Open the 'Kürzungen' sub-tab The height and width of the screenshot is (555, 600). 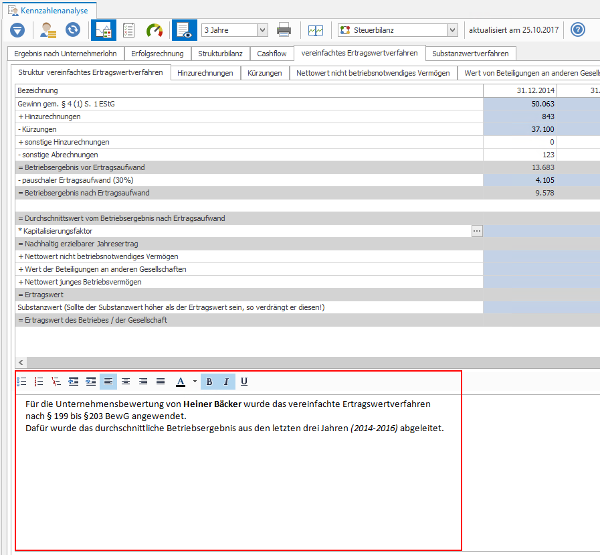coord(265,73)
